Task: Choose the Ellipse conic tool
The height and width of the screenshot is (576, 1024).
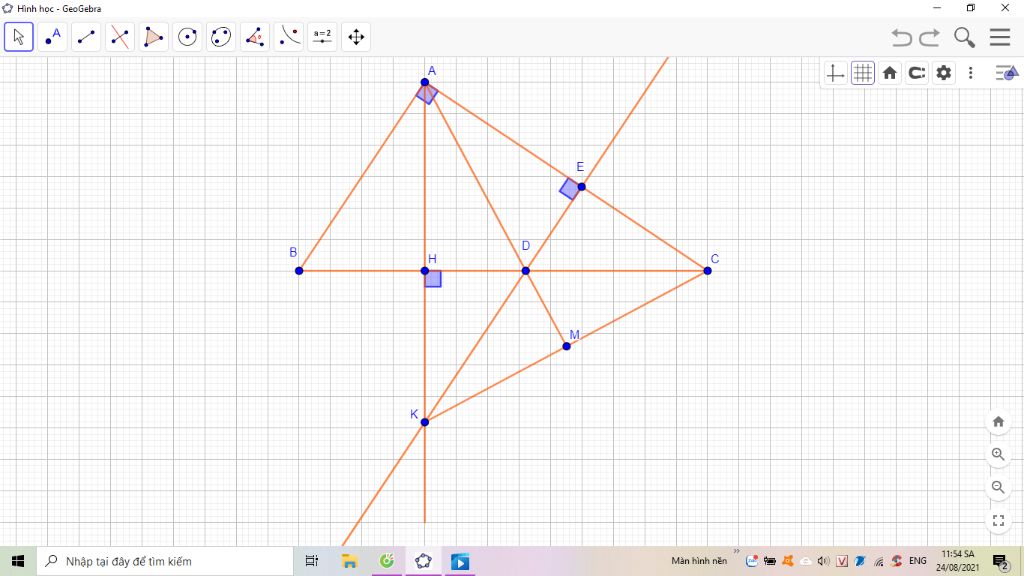Action: point(221,38)
